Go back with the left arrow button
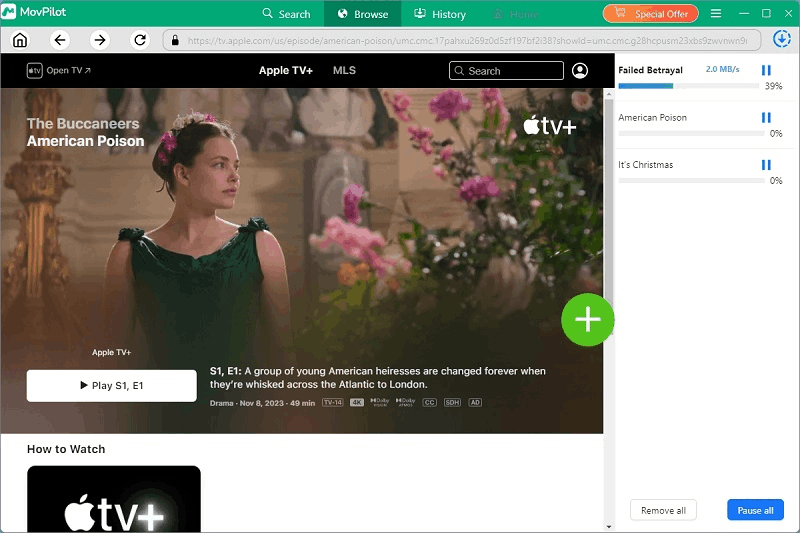Viewport: 800px width, 533px height. point(60,40)
